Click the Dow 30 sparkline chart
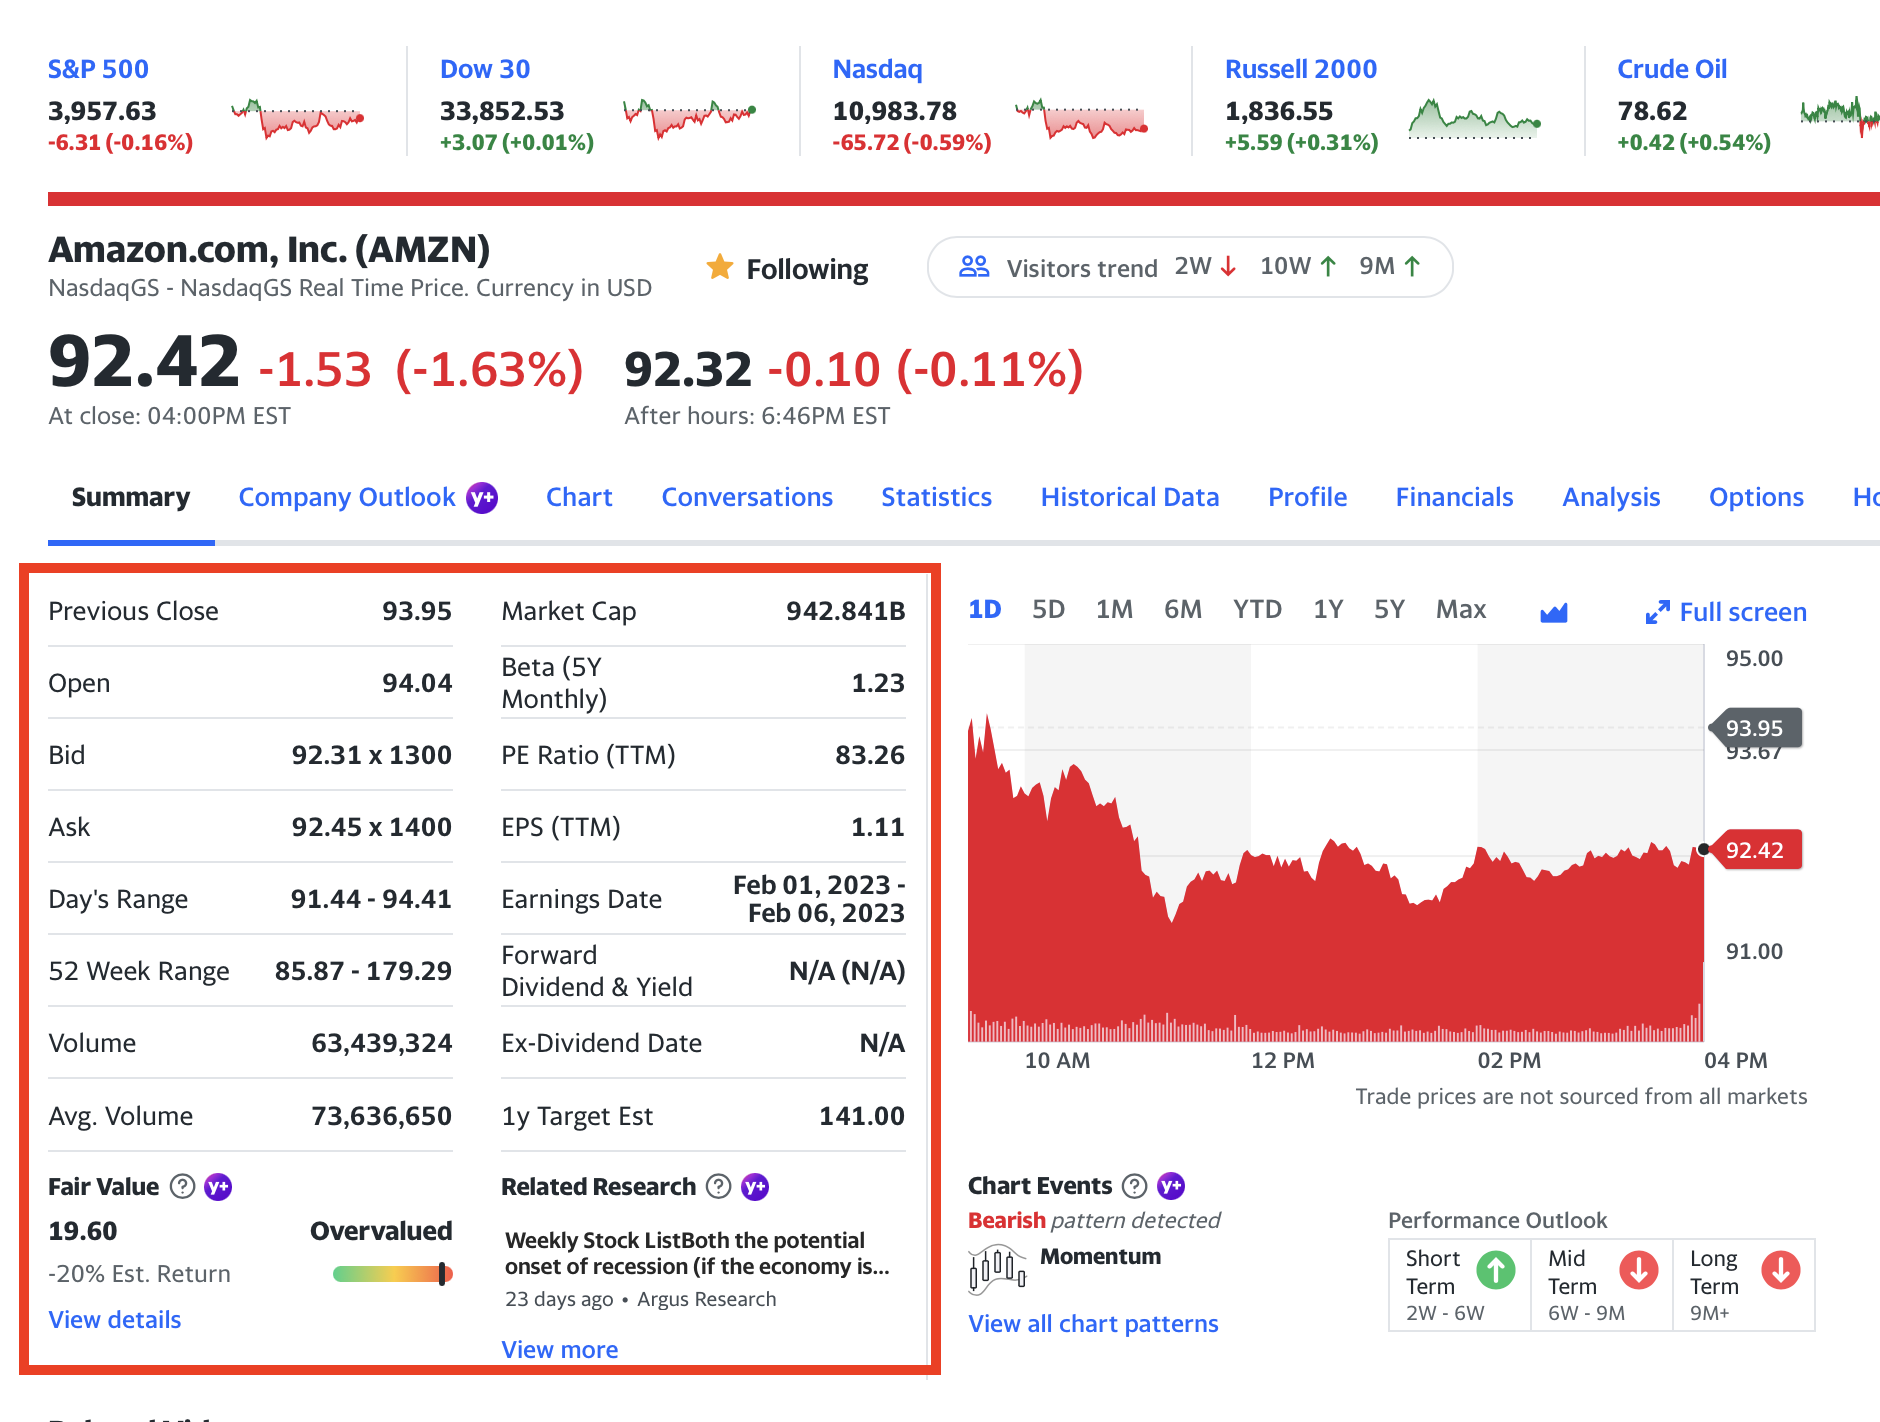1880x1422 pixels. [x=689, y=118]
